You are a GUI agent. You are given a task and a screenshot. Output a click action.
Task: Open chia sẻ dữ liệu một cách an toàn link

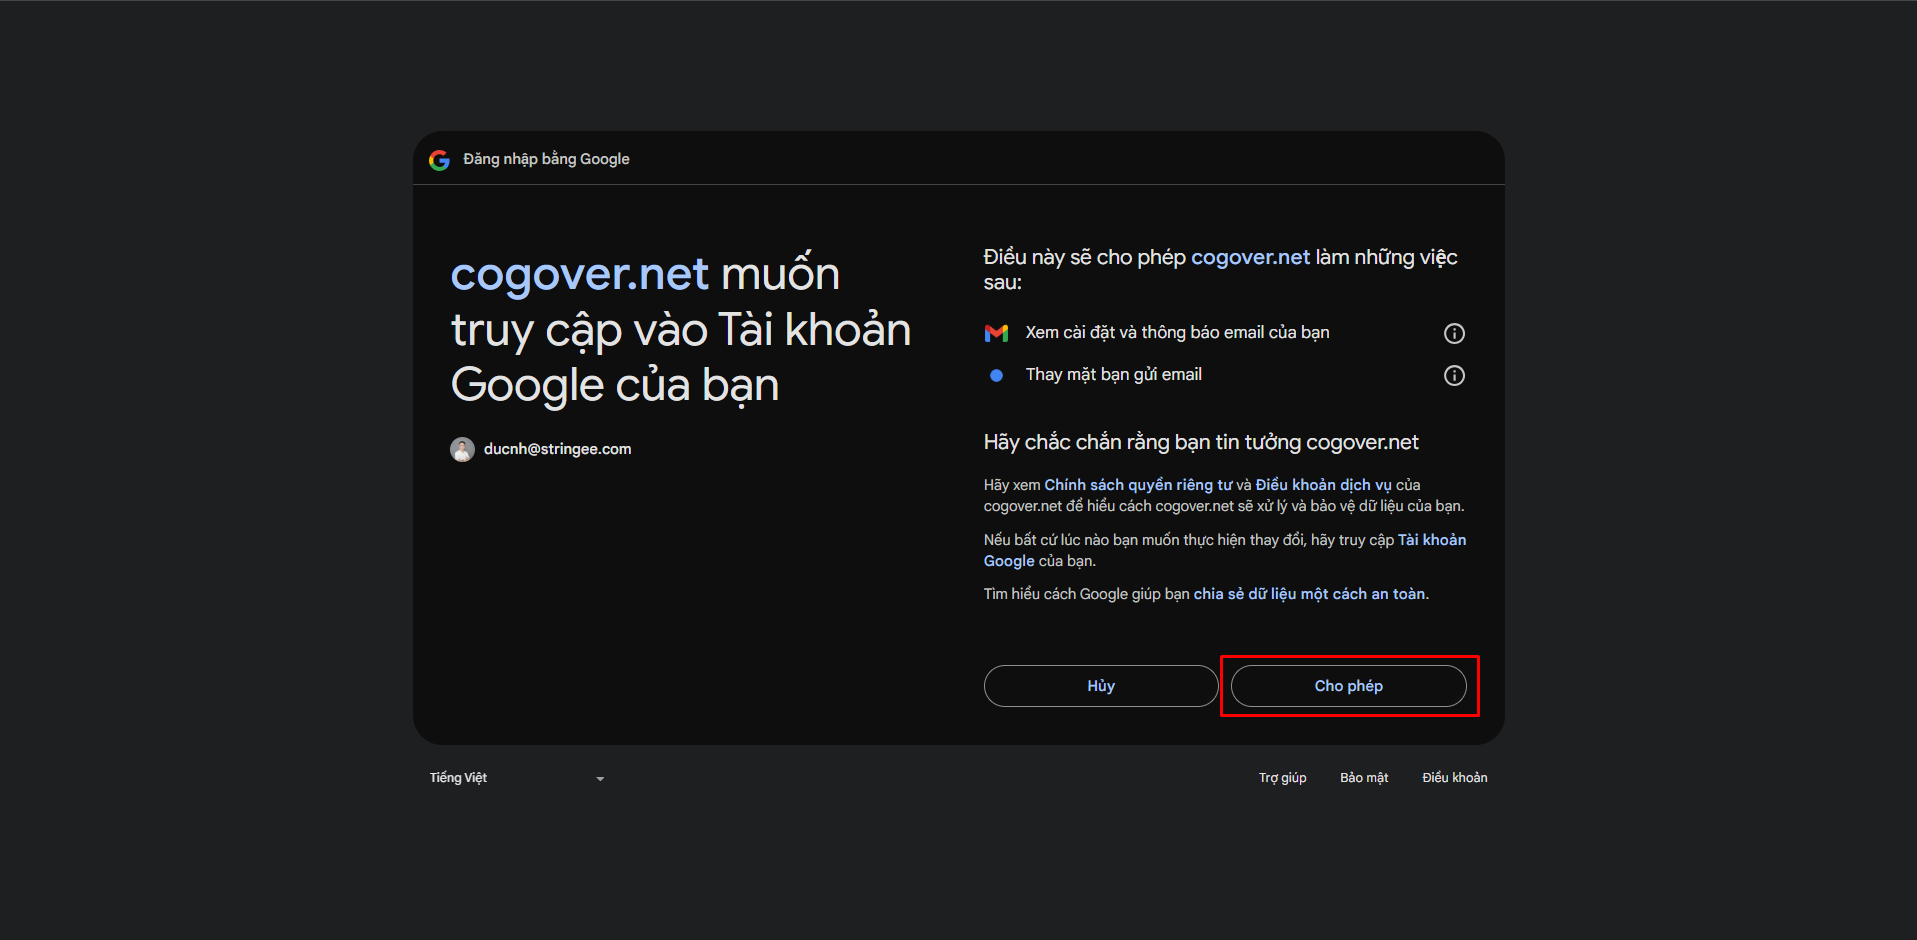click(x=1309, y=593)
